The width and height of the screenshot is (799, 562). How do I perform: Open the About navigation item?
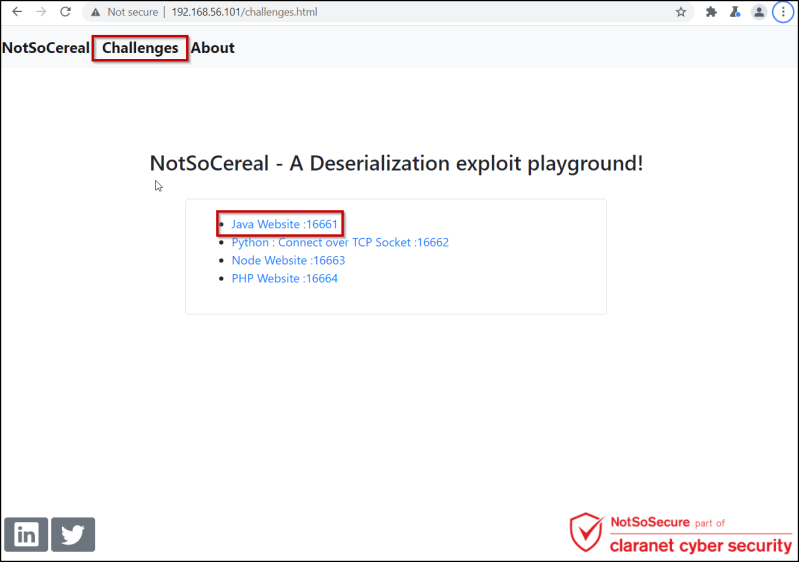click(x=212, y=48)
